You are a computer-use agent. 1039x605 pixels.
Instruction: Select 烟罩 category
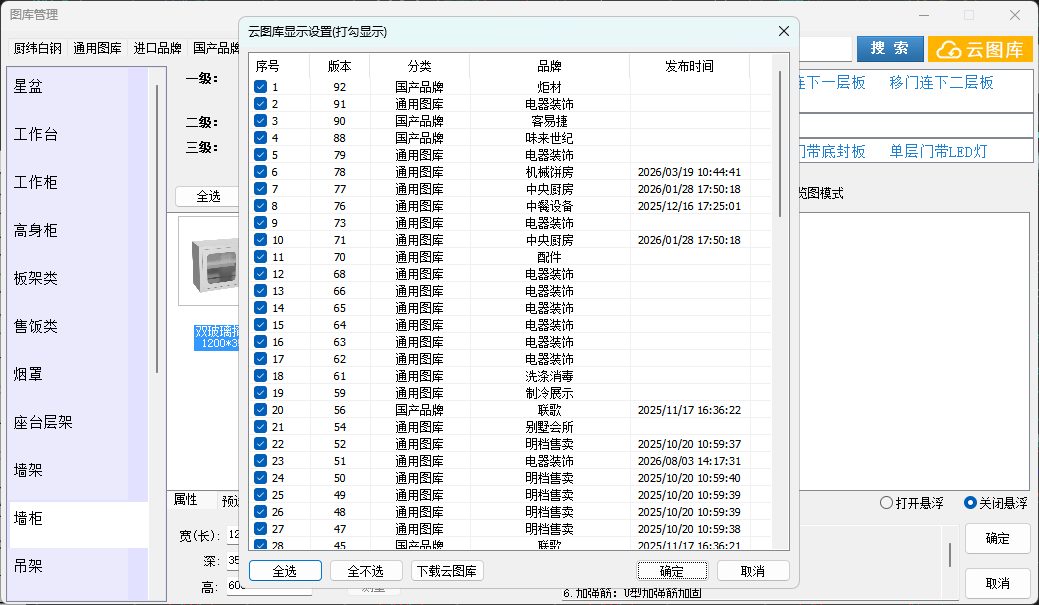tap(79, 374)
